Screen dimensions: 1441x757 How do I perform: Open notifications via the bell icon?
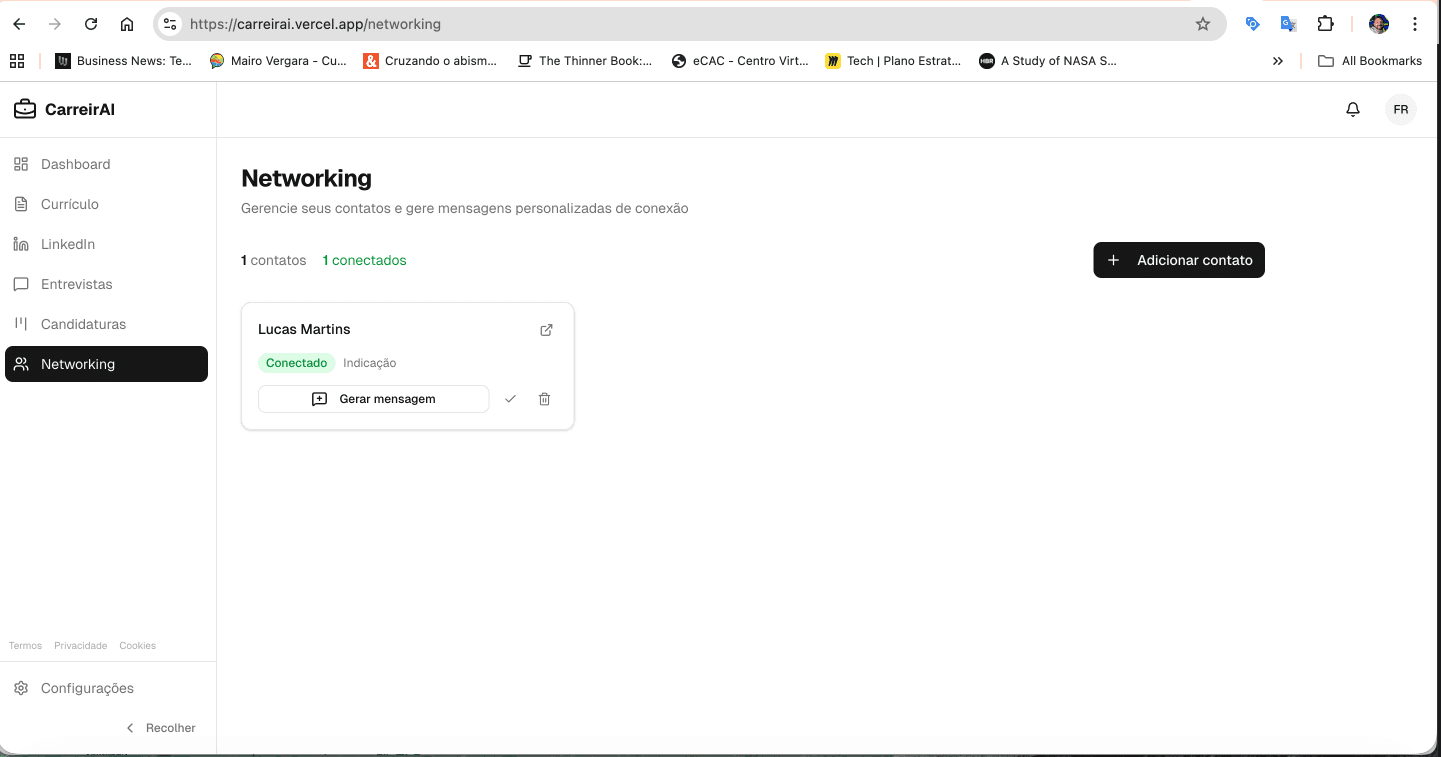[1353, 109]
